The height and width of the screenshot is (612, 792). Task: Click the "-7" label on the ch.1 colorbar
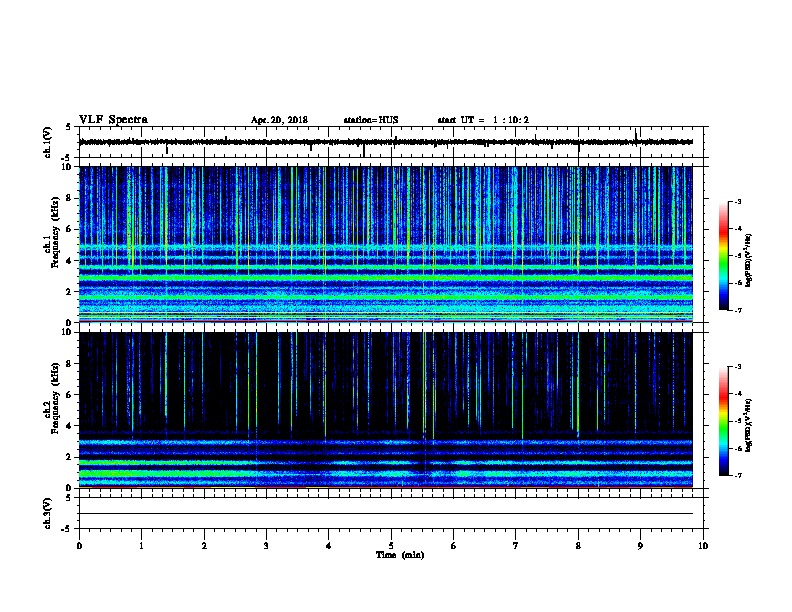[x=737, y=310]
